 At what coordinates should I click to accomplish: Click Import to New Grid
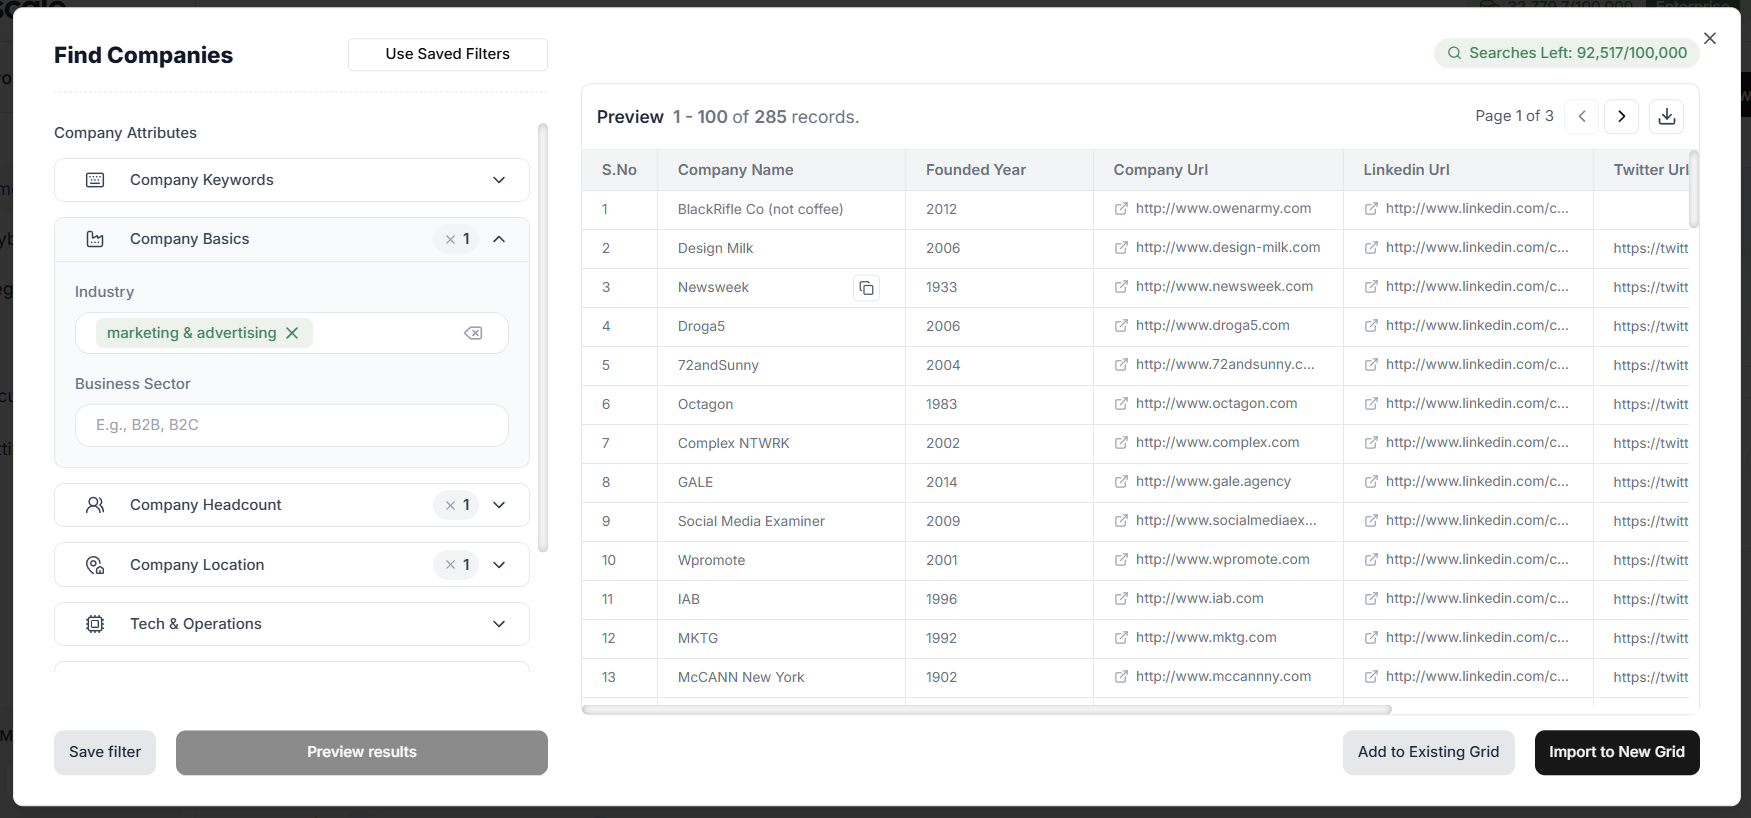[x=1617, y=752]
